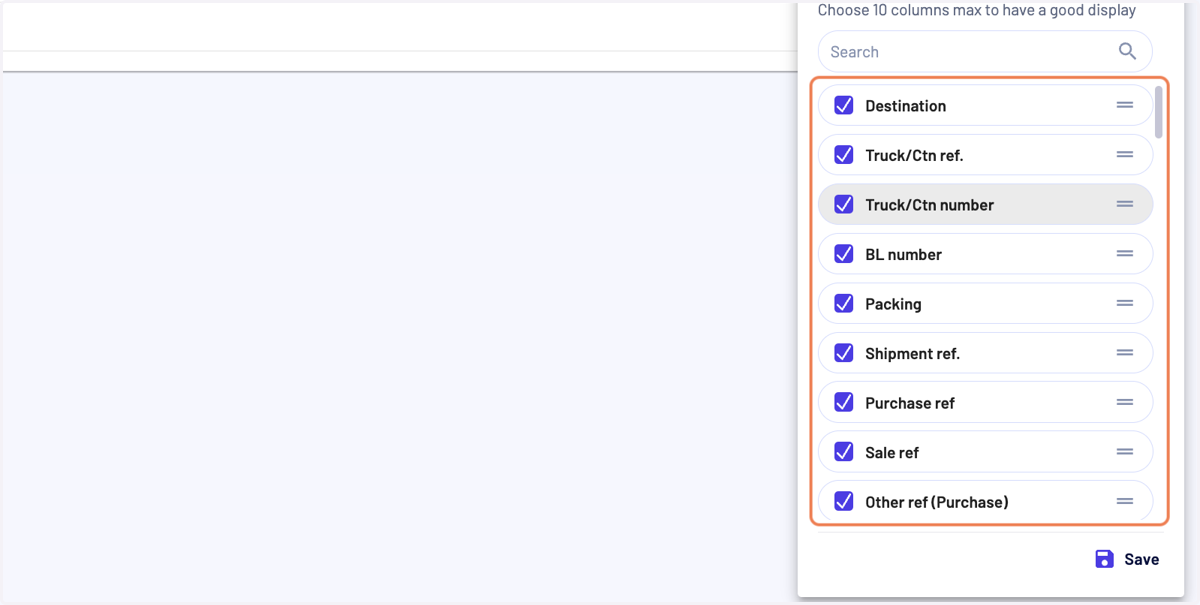This screenshot has height=605, width=1200.
Task: Click the "Choose 10 columns max" hint text
Action: [977, 10]
